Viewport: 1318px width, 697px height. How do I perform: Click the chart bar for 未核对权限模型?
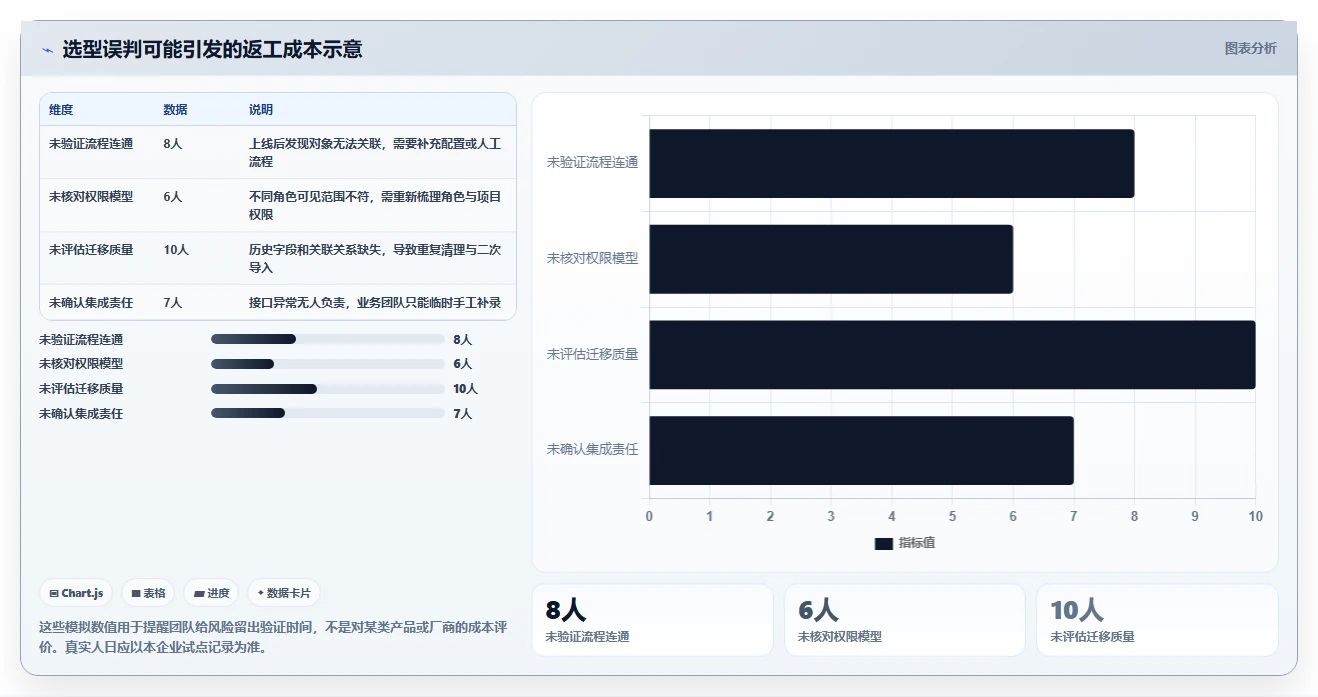[831, 259]
